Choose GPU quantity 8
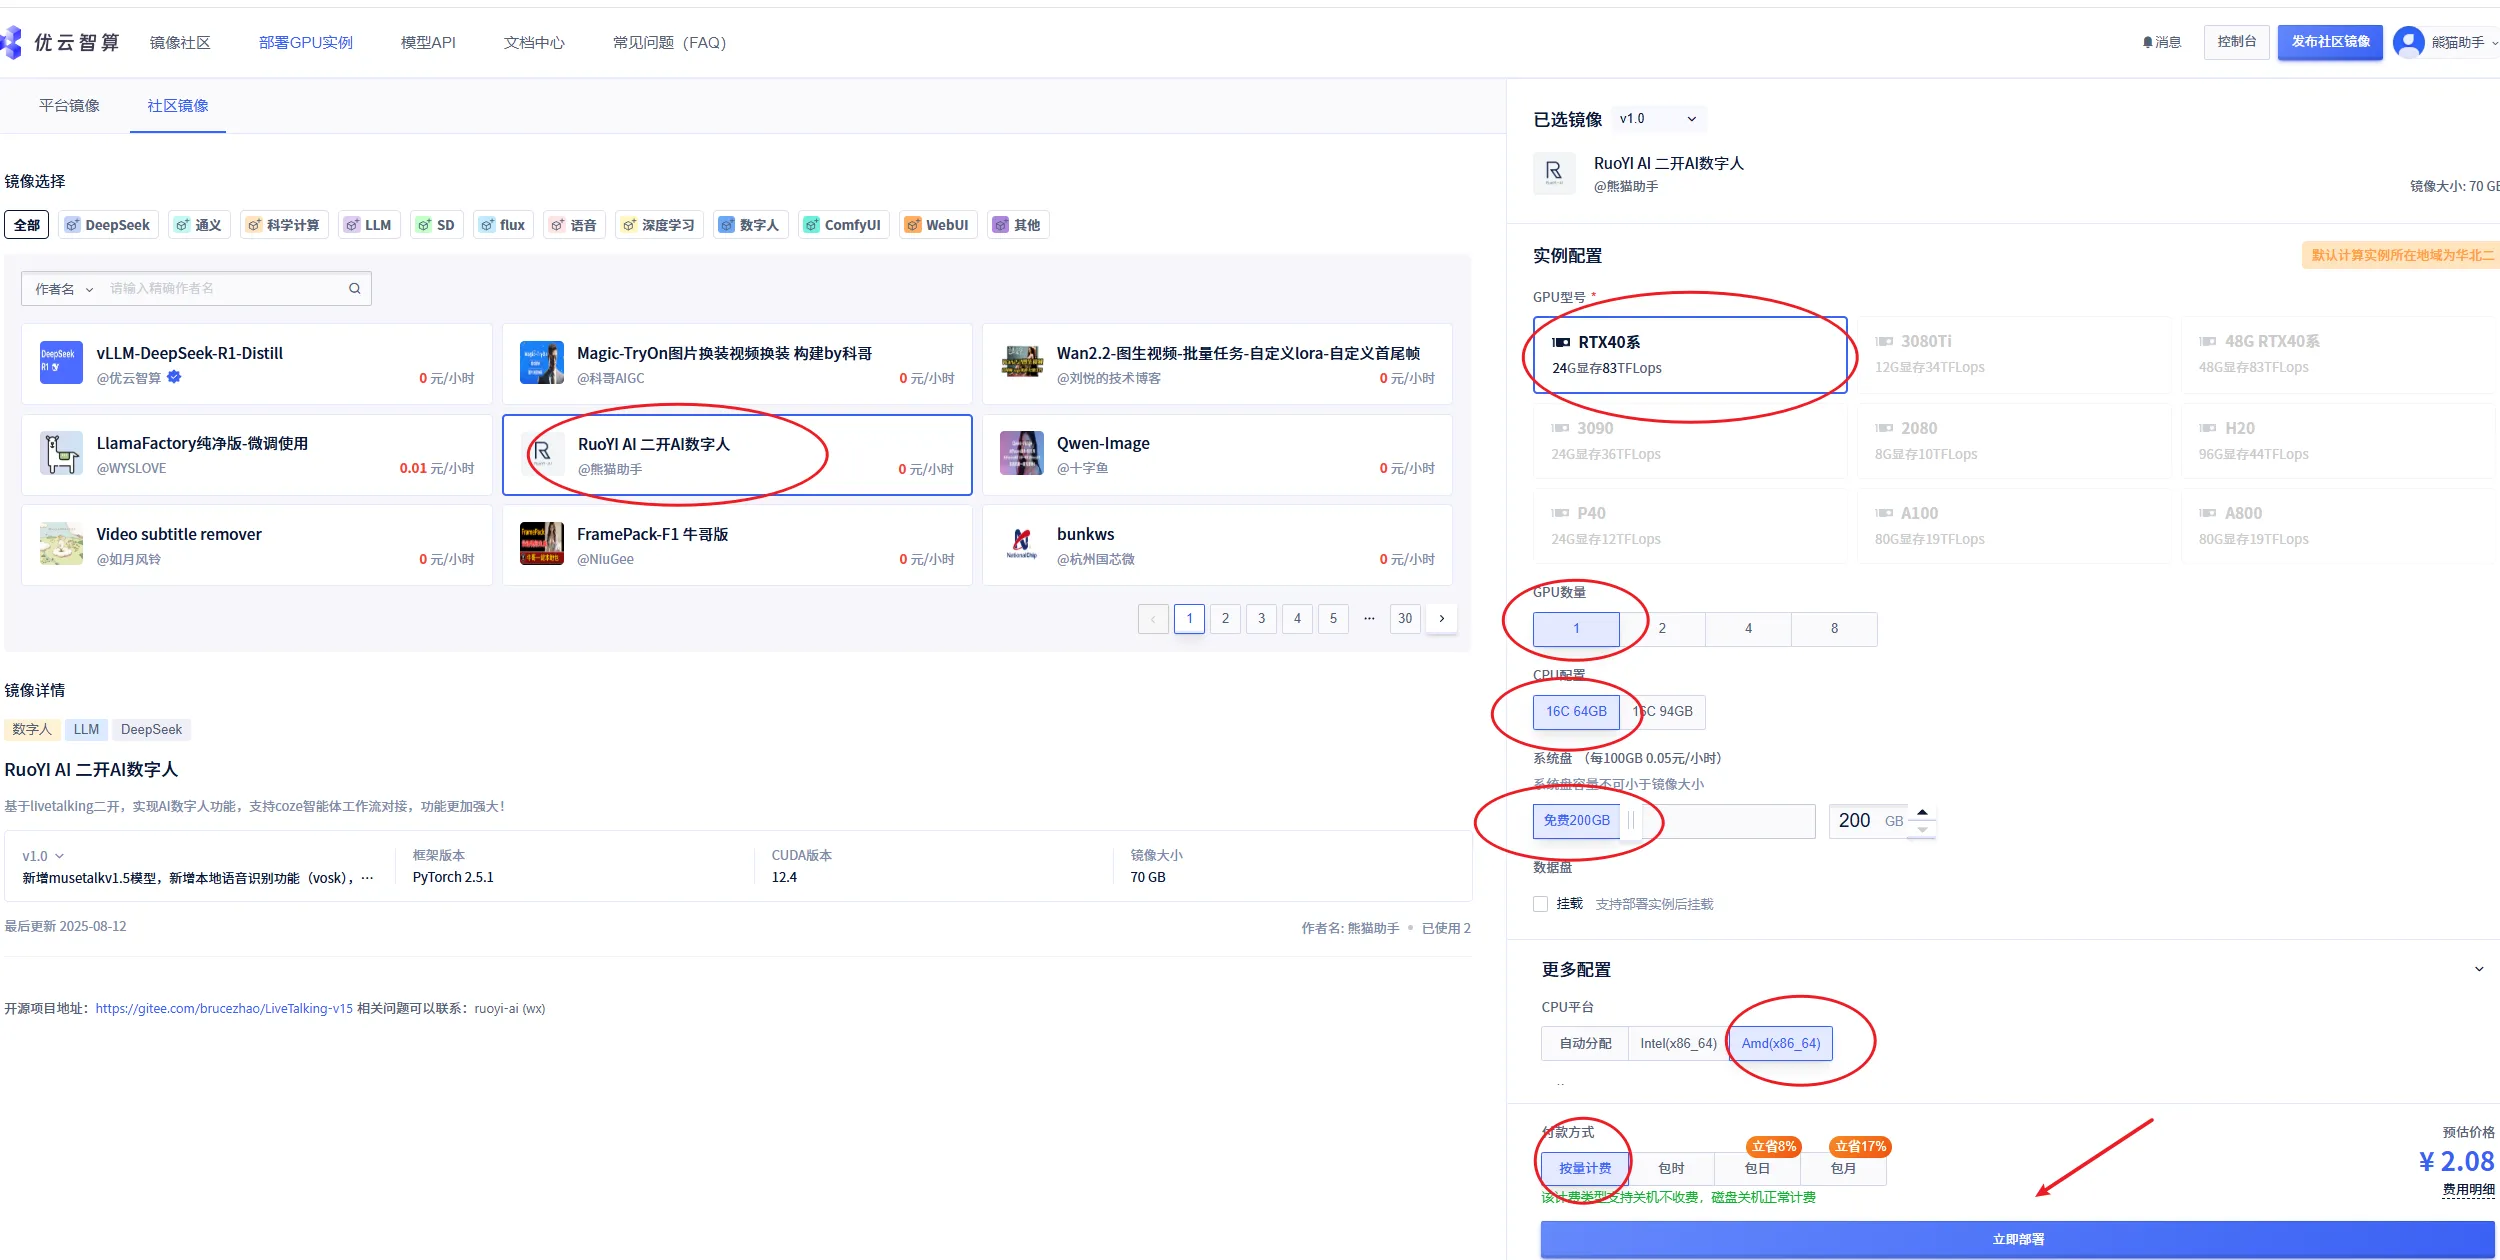2500x1260 pixels. tap(1834, 629)
